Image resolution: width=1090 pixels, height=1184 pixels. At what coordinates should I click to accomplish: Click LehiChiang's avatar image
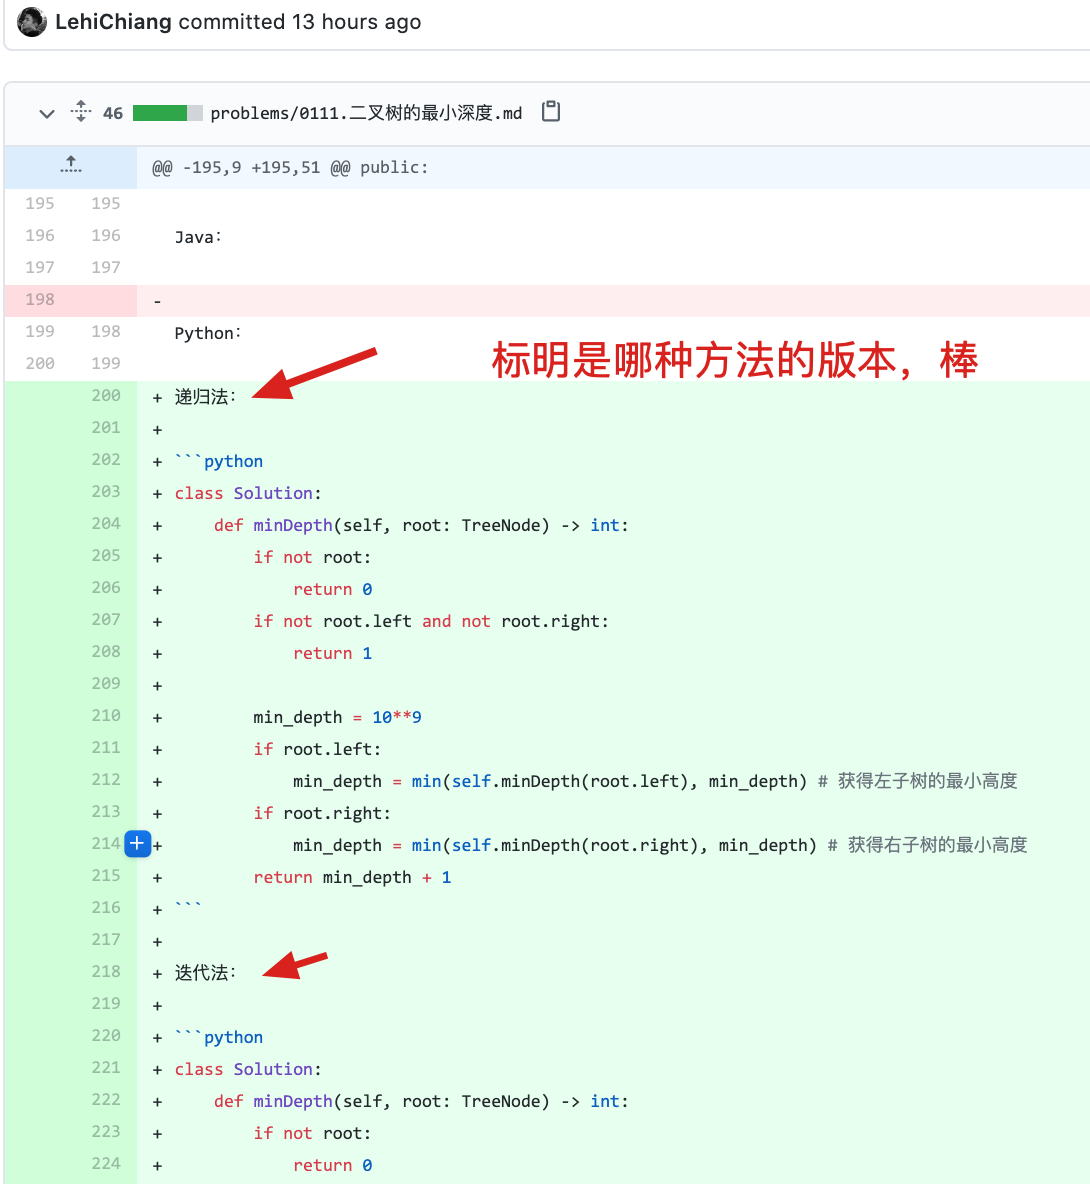point(32,22)
